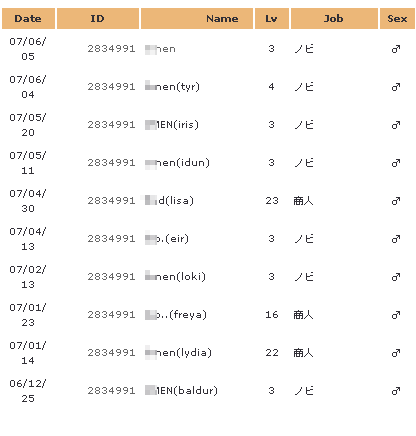
Task: Click the Lv column header
Action: (x=272, y=19)
